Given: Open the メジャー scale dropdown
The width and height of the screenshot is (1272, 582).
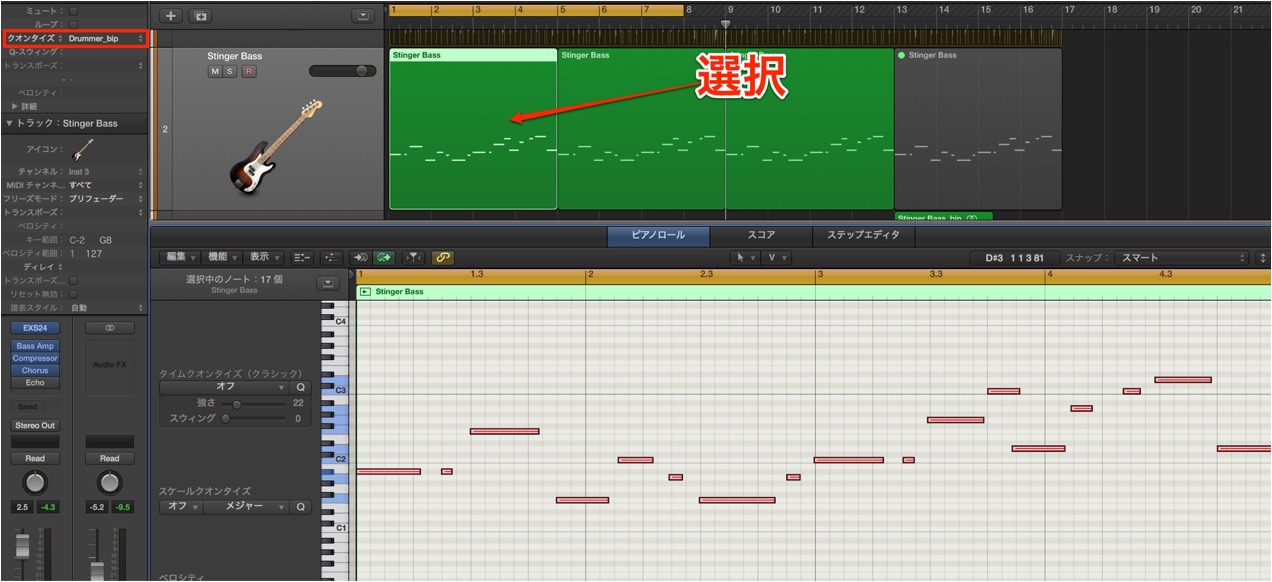Looking at the screenshot, I should click(x=246, y=507).
